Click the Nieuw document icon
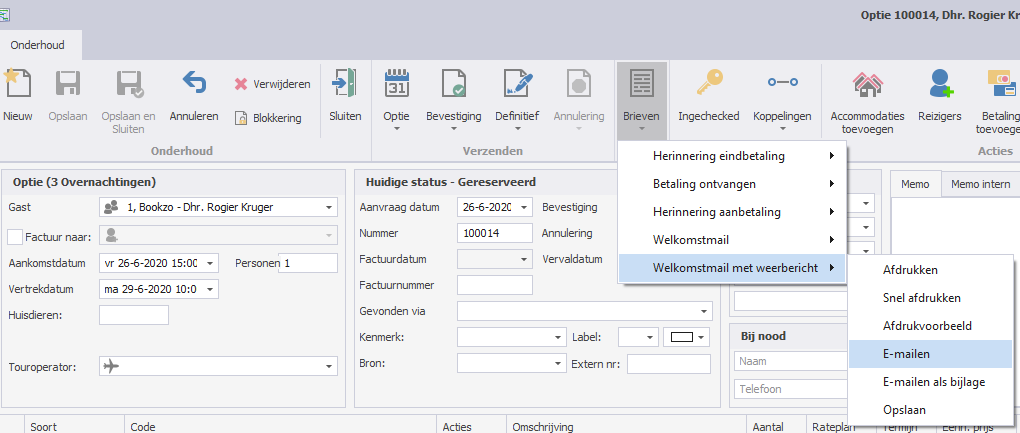Viewport: 1020px width, 433px height. point(17,83)
